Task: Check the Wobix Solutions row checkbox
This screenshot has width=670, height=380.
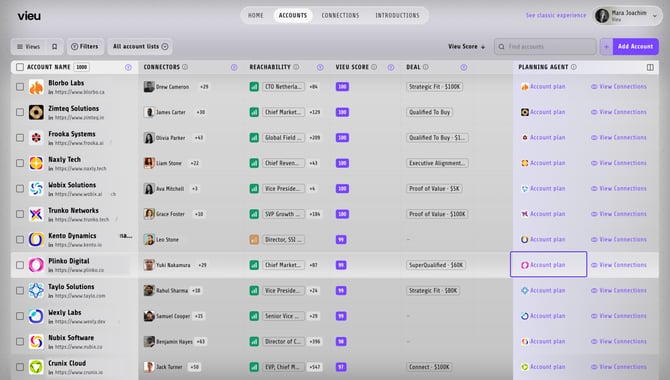Action: click(x=20, y=189)
